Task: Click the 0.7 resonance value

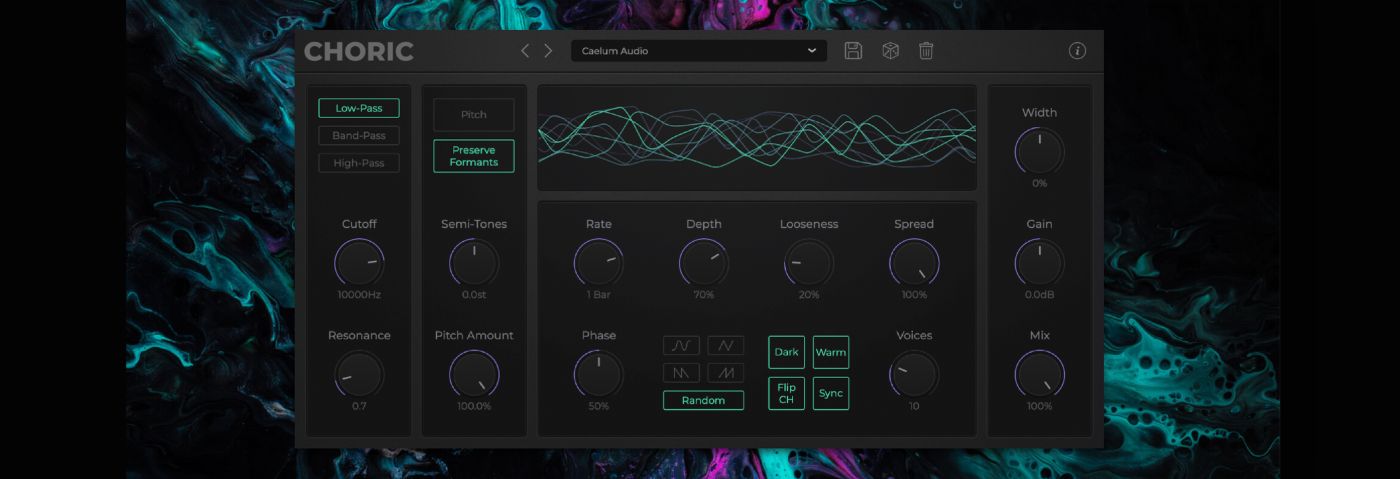Action: tap(359, 406)
